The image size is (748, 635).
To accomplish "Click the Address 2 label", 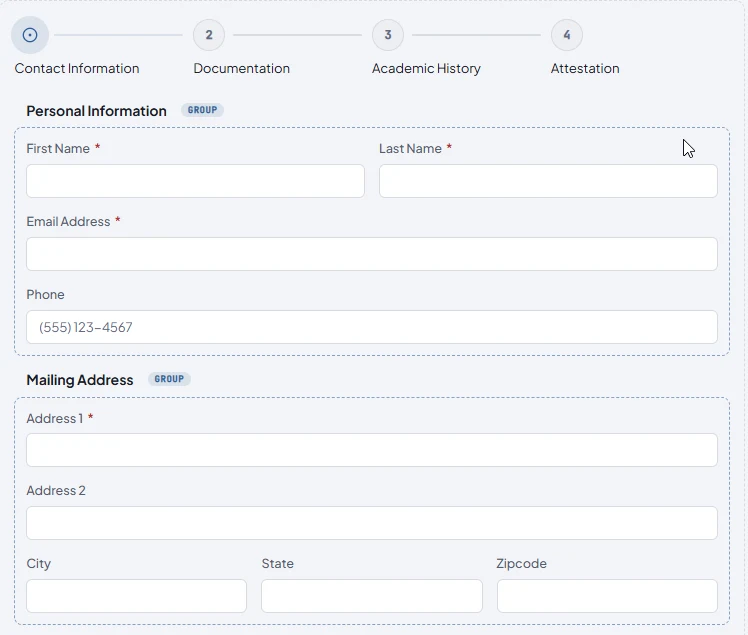I will (x=56, y=491).
